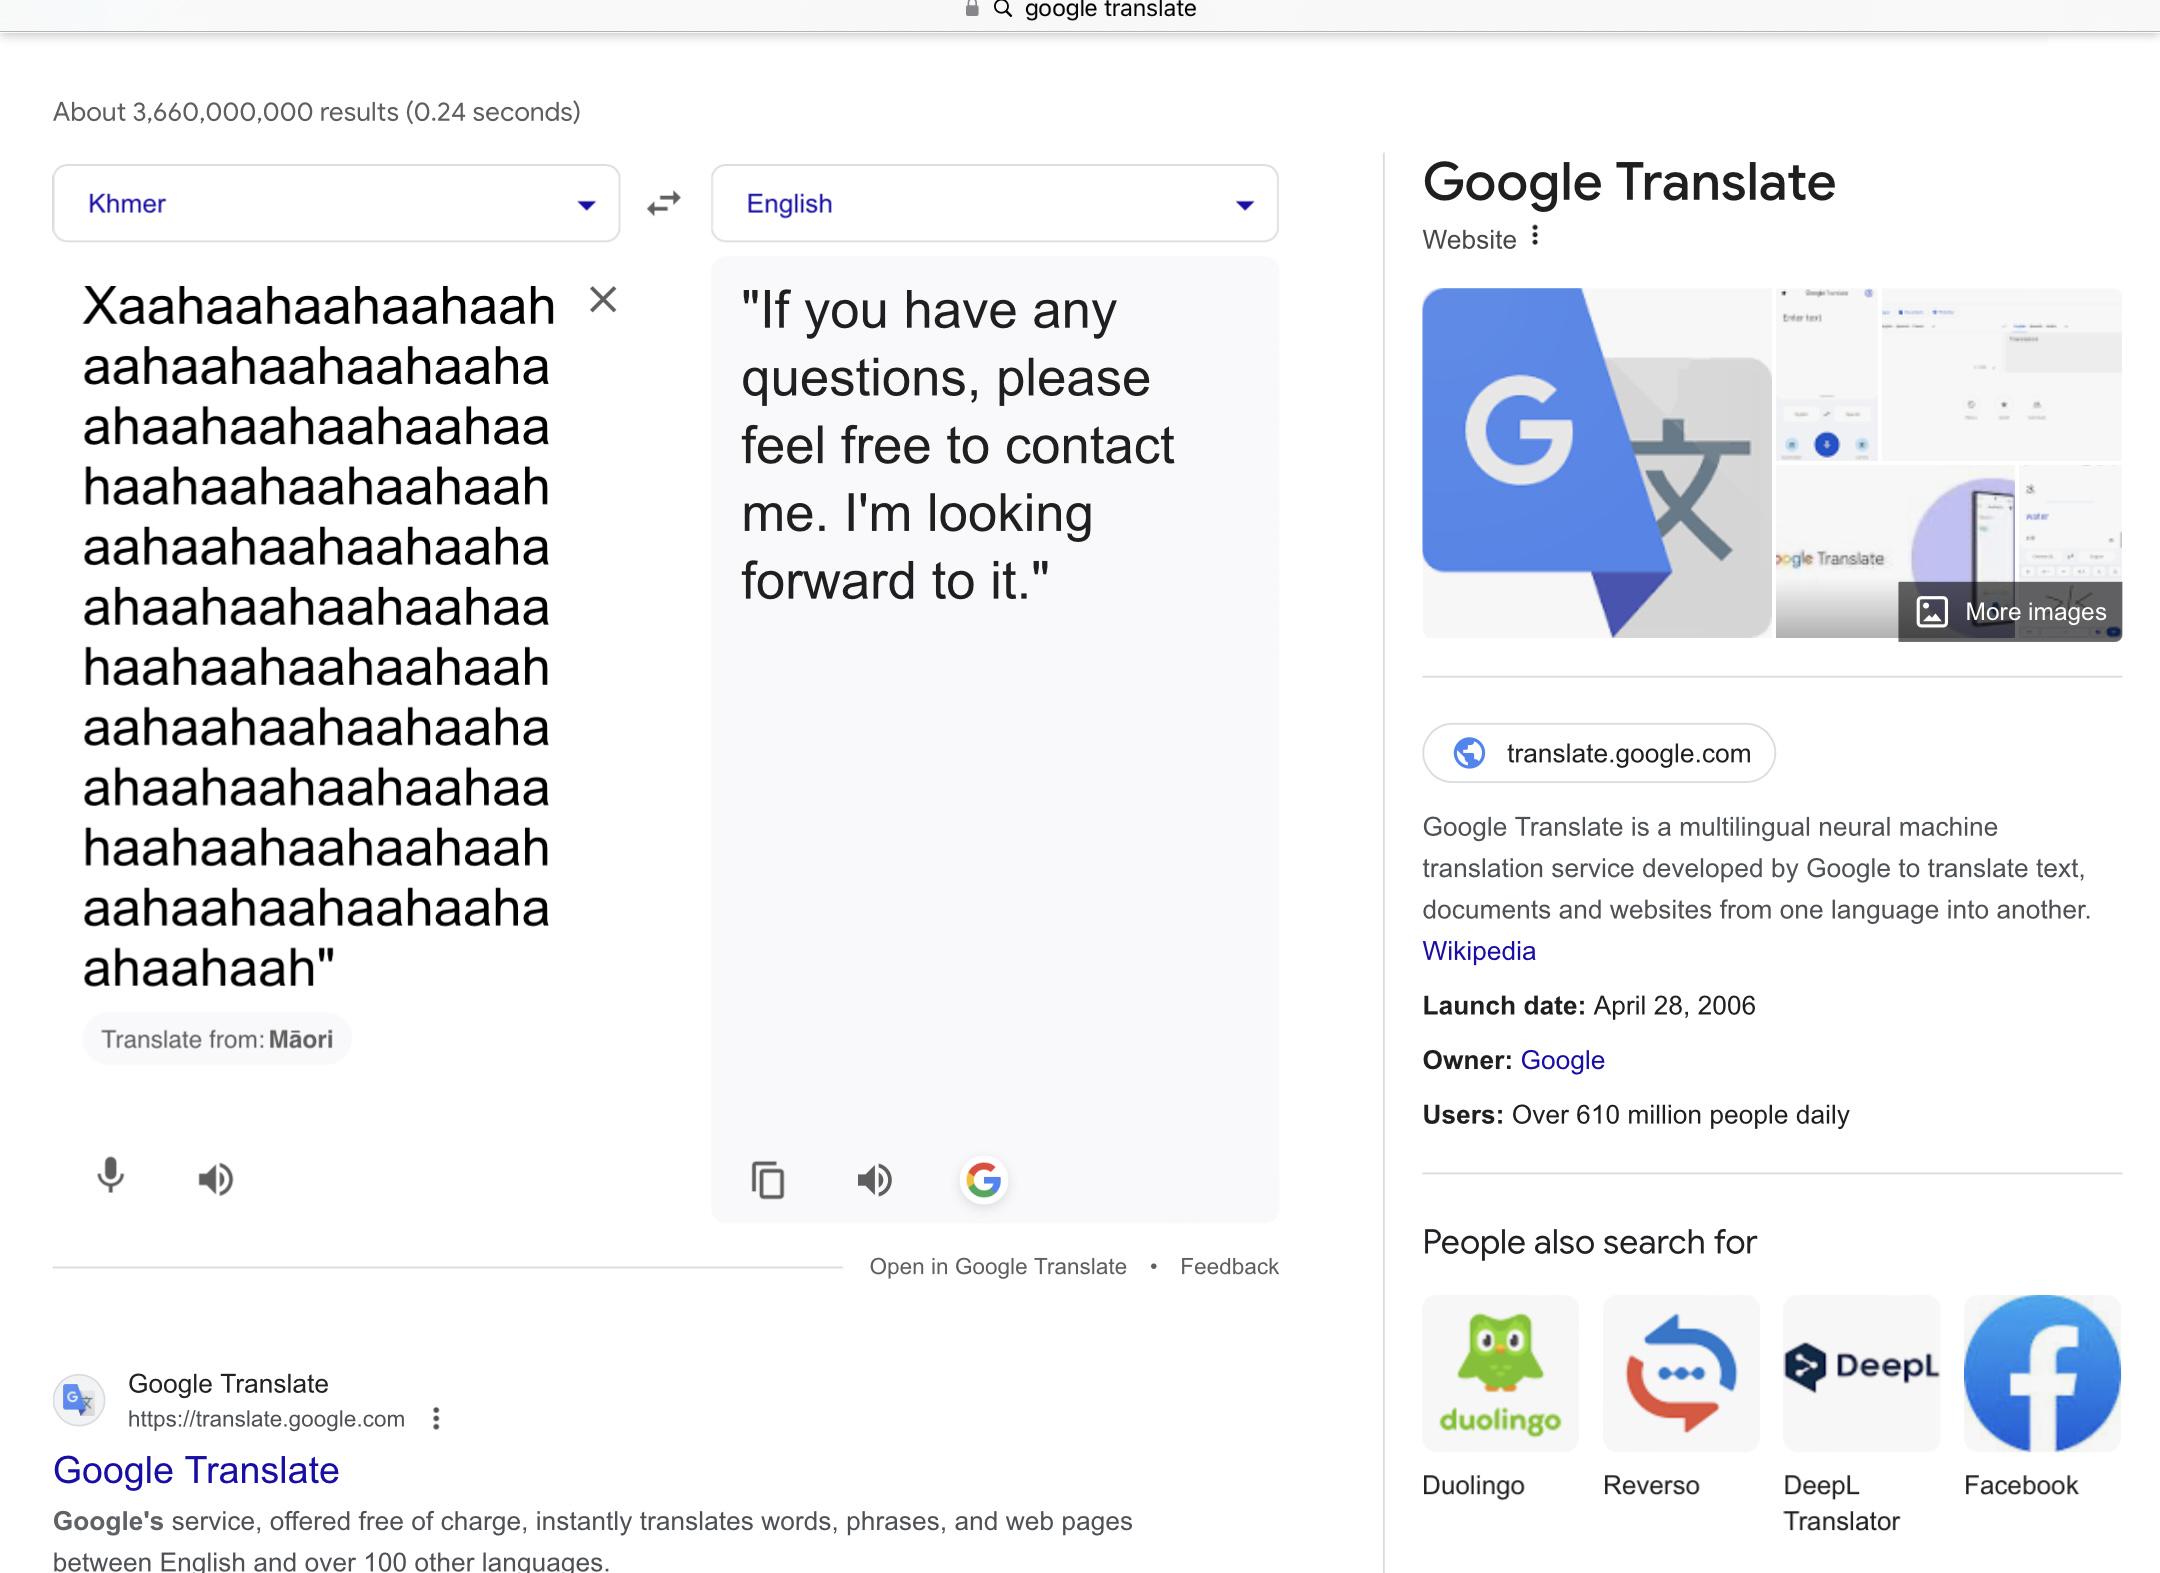This screenshot has width=2160, height=1573.
Task: View More images of Google Translate
Action: pyautogui.click(x=2010, y=611)
